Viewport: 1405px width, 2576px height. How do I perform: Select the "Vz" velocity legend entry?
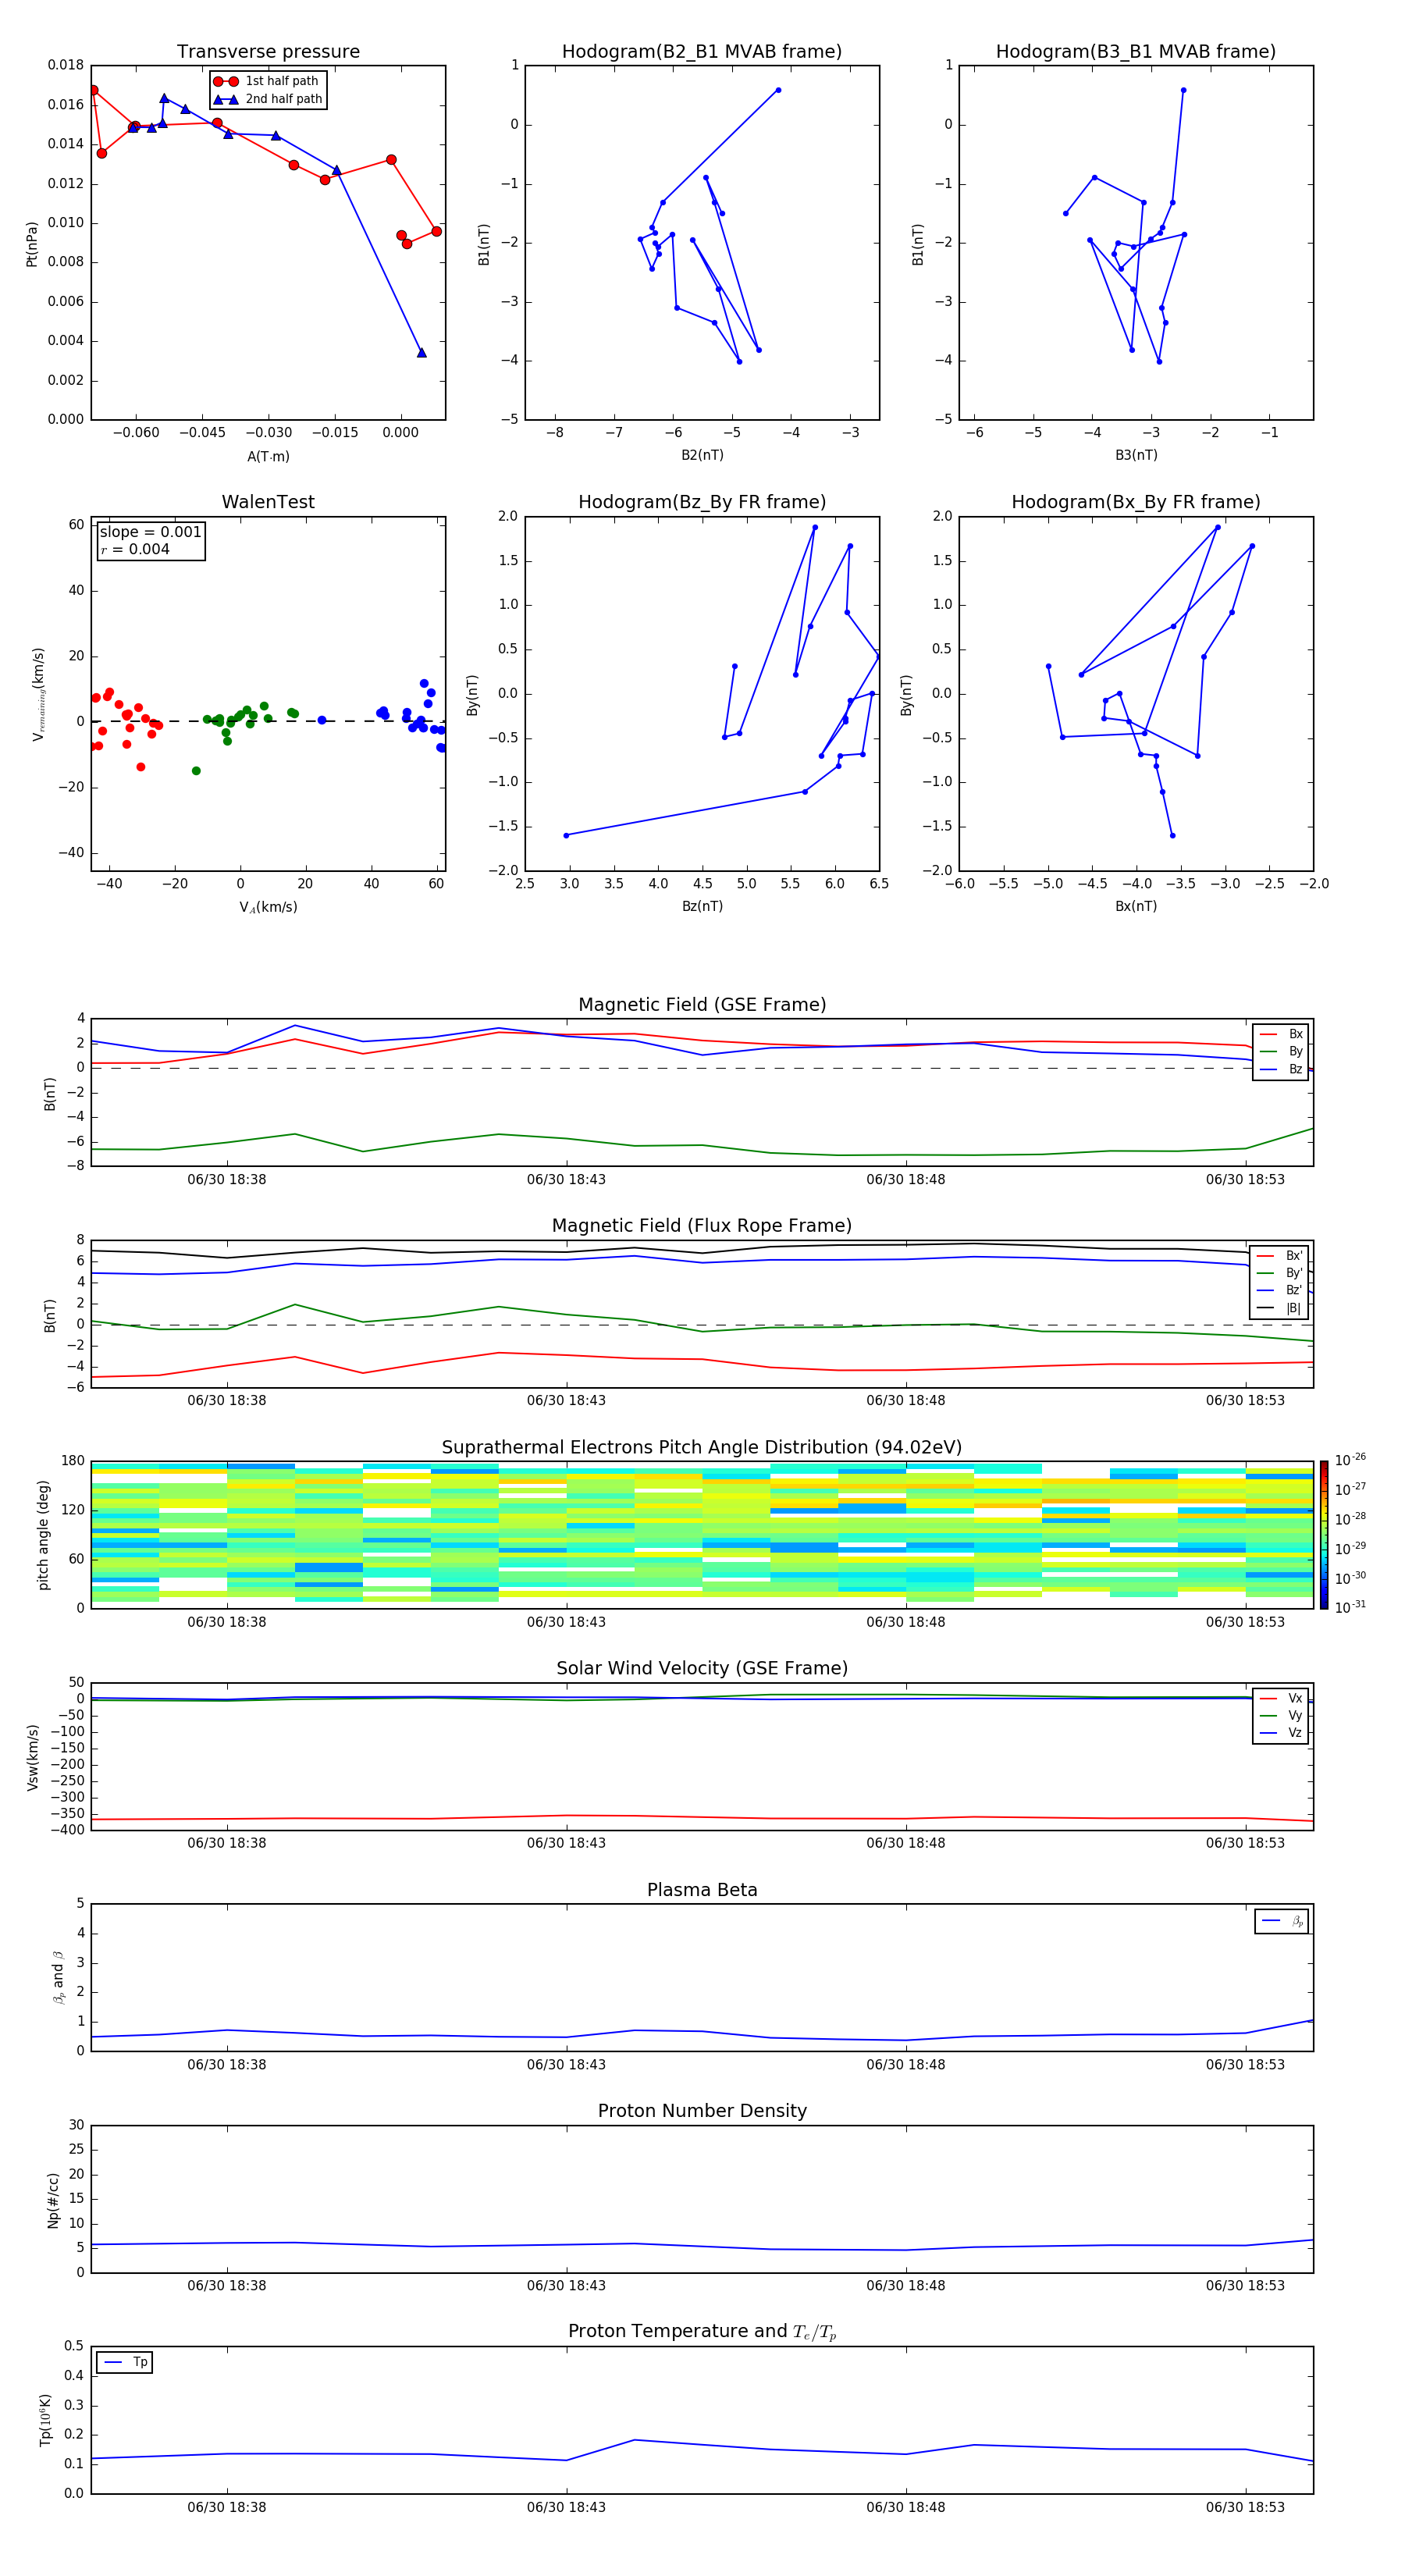[1281, 1733]
